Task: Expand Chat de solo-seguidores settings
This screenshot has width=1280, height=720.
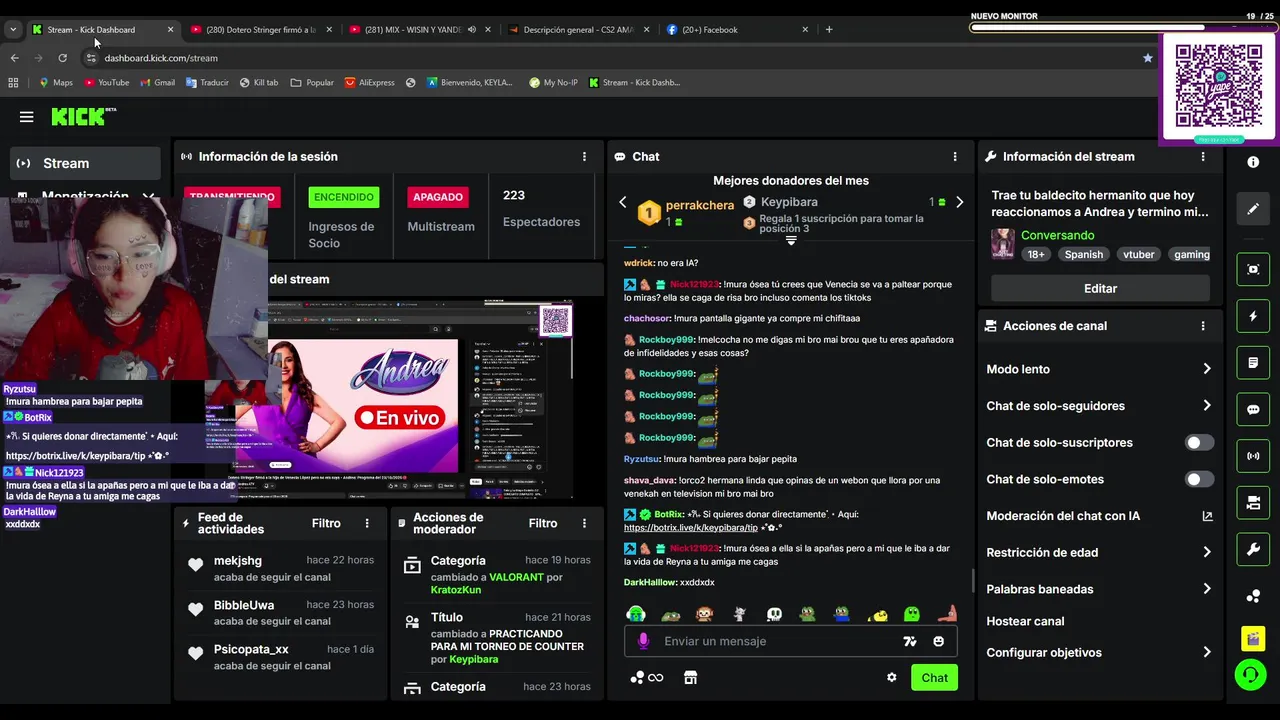Action: coord(1207,406)
